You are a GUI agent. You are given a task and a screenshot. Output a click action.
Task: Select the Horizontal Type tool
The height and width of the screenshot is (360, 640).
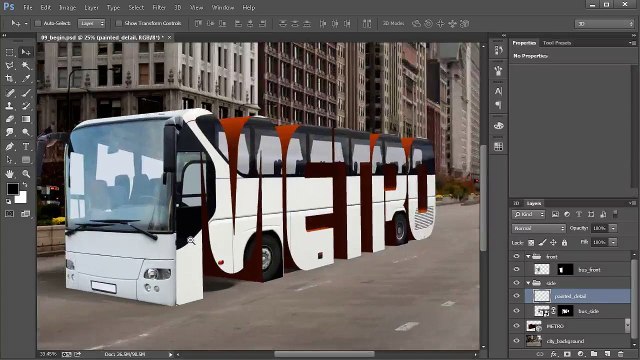(26, 147)
